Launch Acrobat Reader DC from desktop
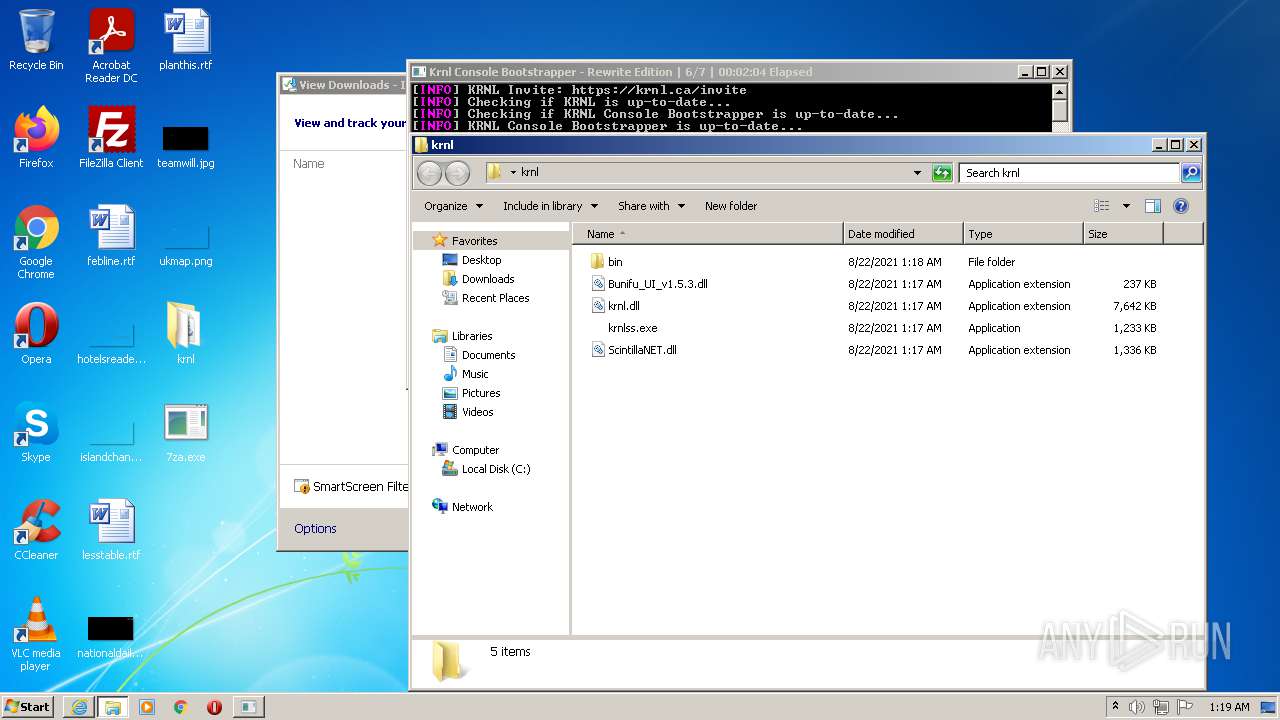Viewport: 1280px width, 720px height. (111, 46)
